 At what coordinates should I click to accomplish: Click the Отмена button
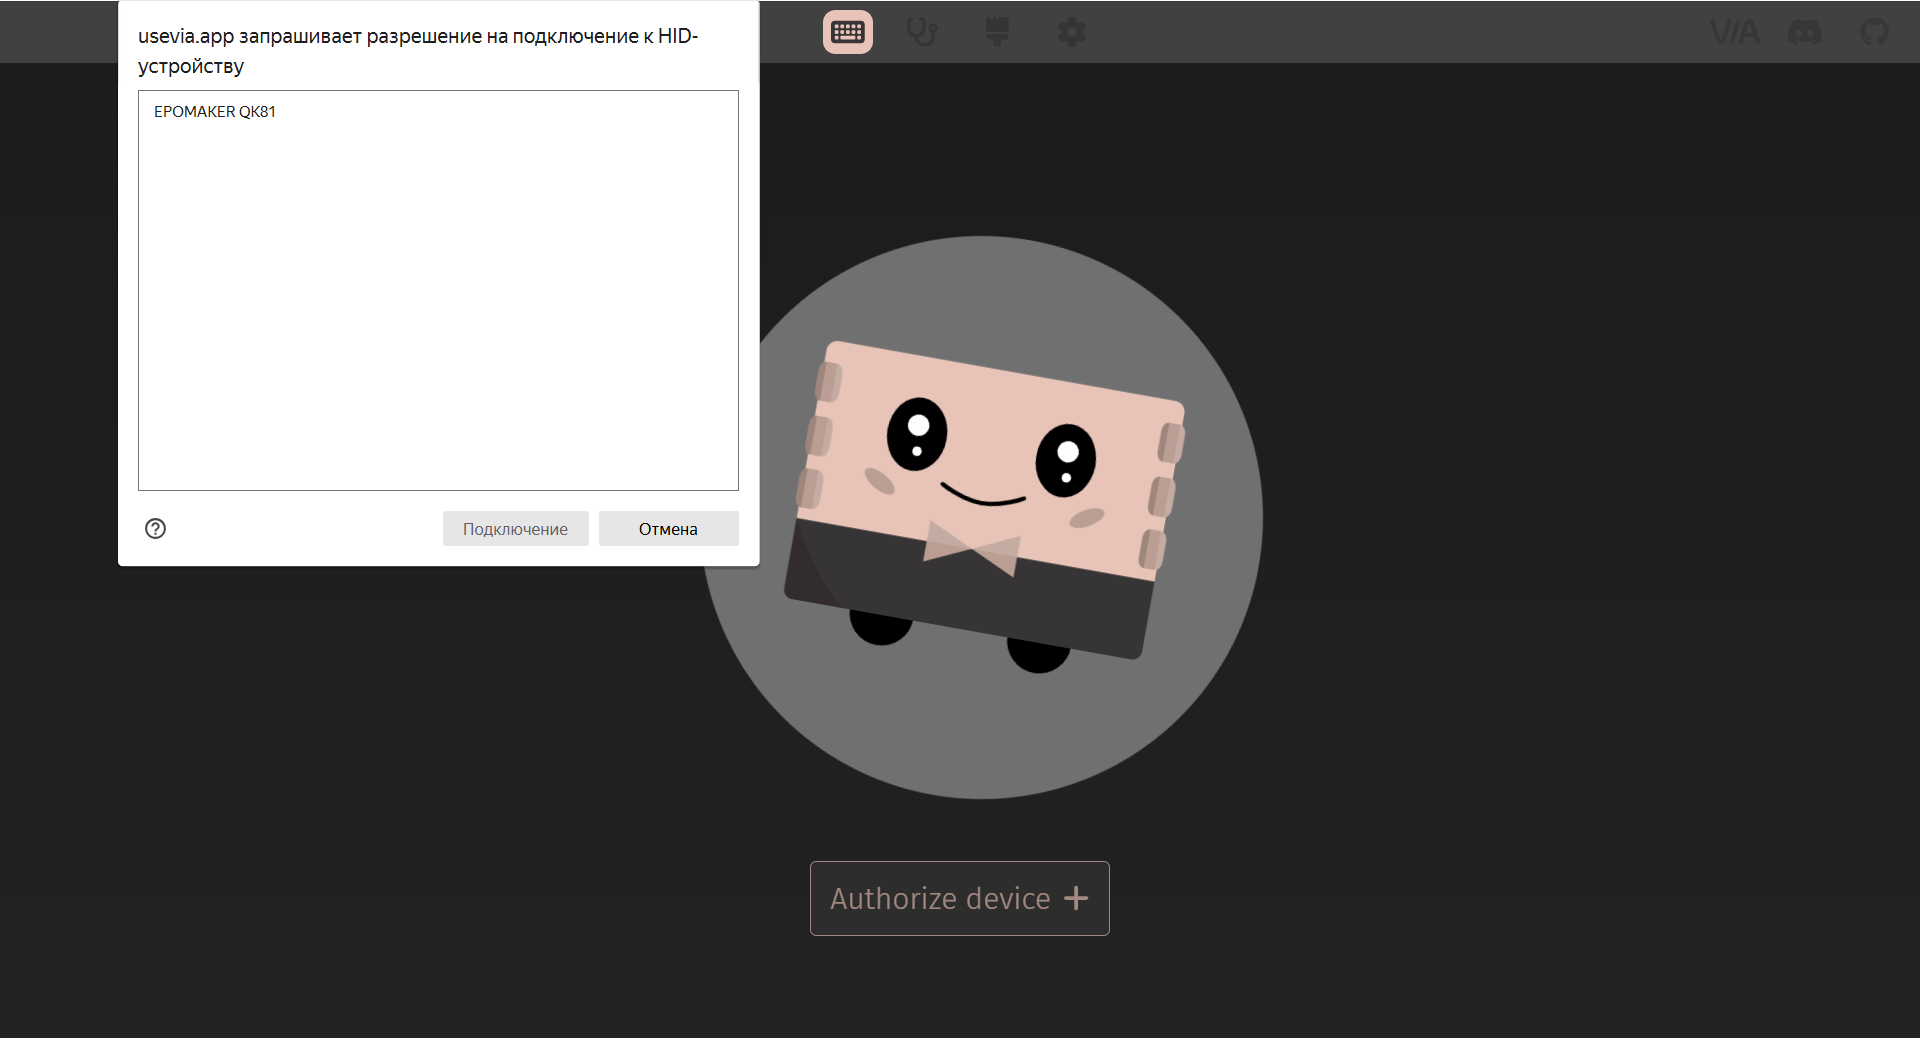coord(668,528)
